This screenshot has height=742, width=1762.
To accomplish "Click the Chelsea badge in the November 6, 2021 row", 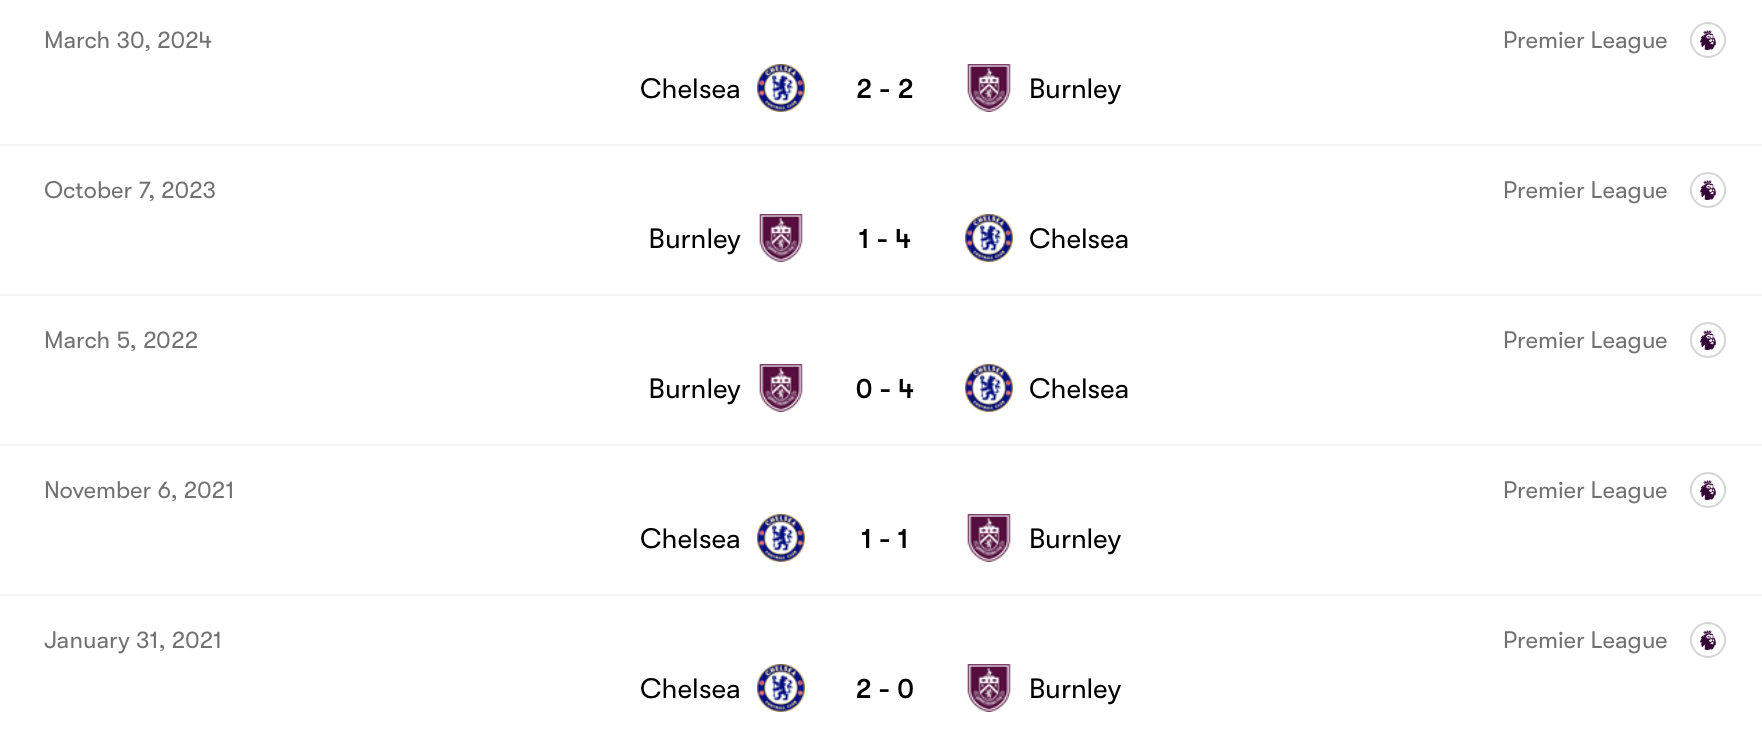I will (x=782, y=537).
